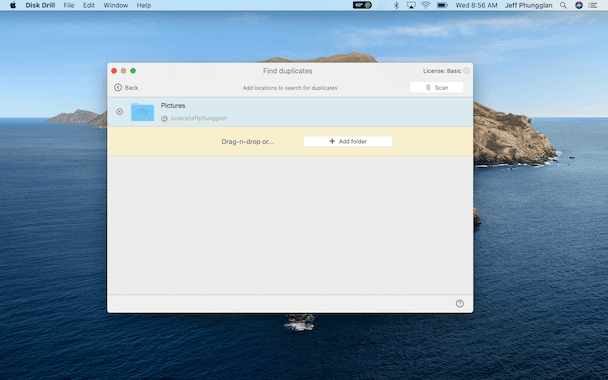The height and width of the screenshot is (380, 608).
Task: Open the Jeff Phungglan user menu
Action: 528,5
